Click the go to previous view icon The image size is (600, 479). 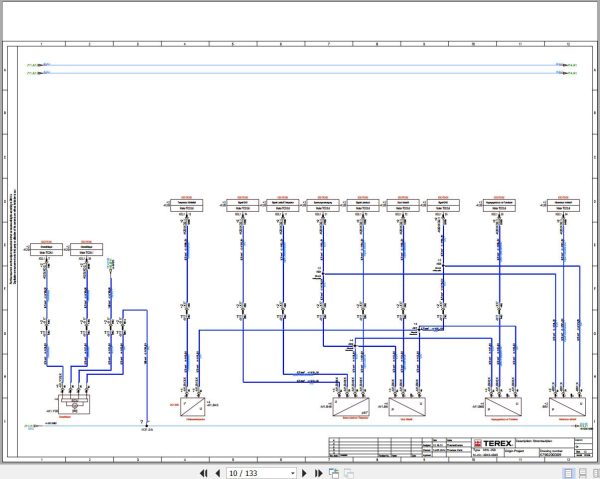(334, 473)
